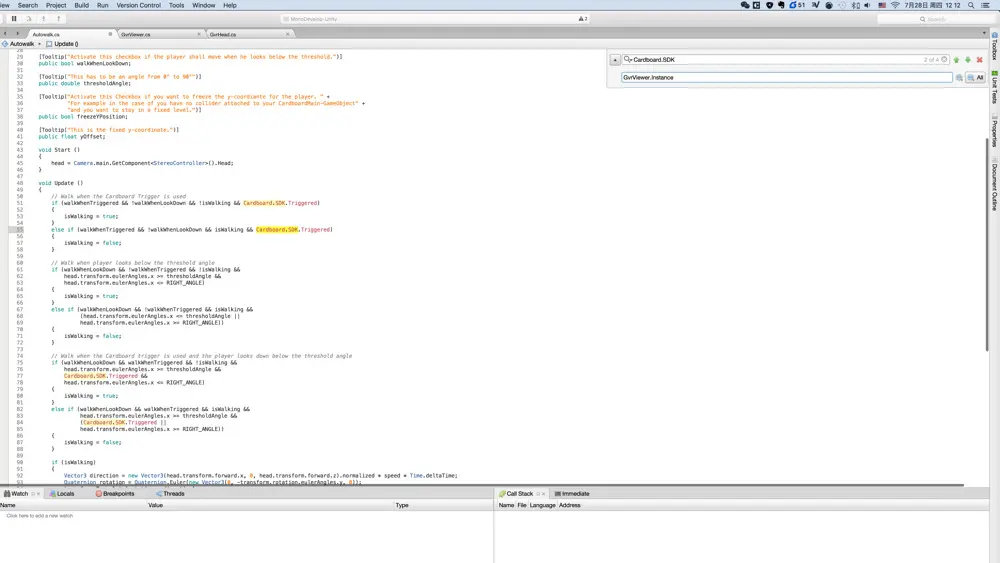Click the Replace single occurrence icon
Viewport: 1000px width, 563px height.
click(959, 77)
